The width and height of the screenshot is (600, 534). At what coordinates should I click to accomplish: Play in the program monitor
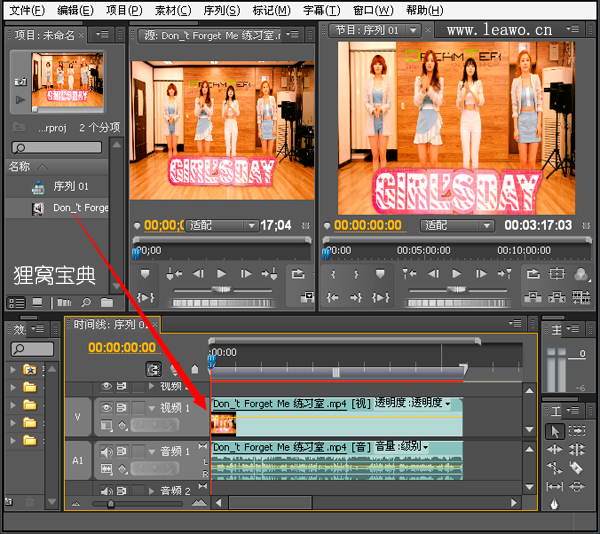457,274
